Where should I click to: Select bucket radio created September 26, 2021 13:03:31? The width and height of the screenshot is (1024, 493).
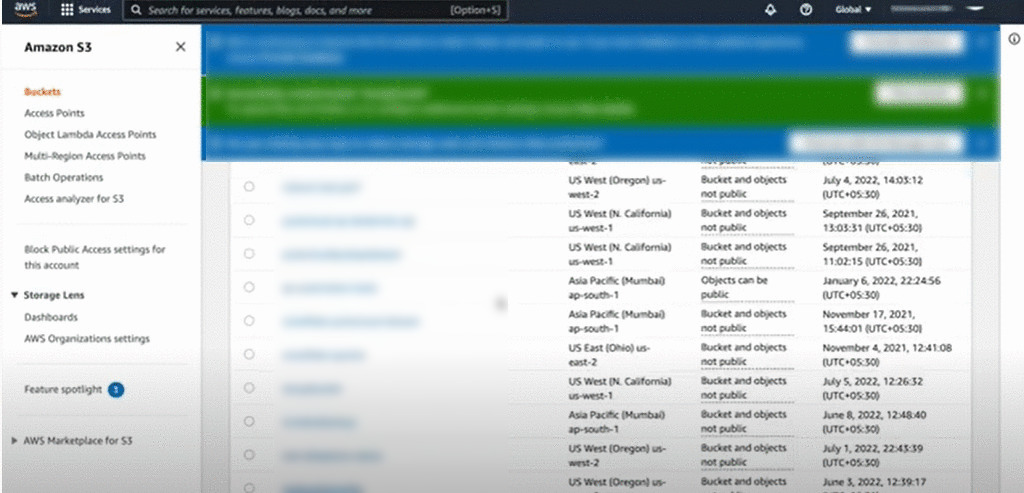(x=249, y=220)
